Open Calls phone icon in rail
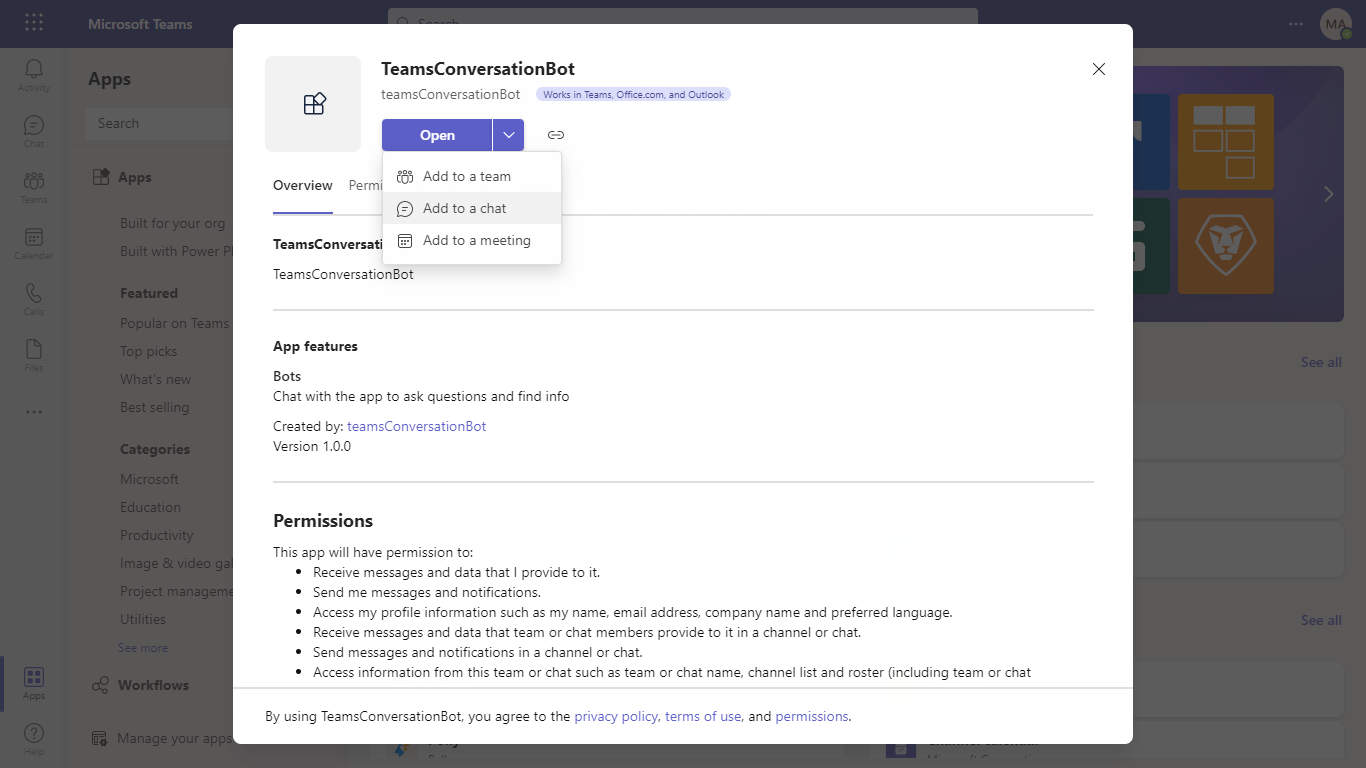This screenshot has width=1366, height=768. coord(34,299)
